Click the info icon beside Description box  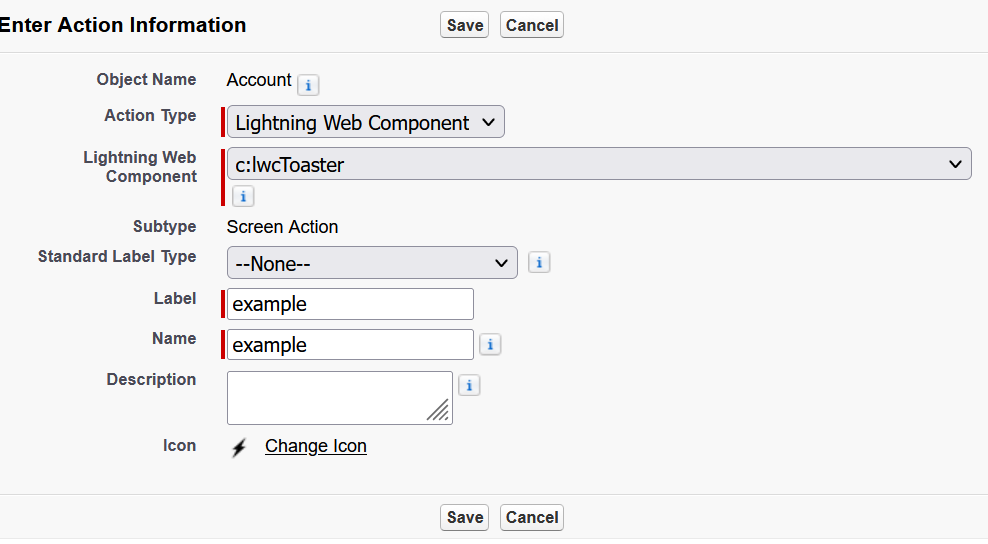coord(469,385)
